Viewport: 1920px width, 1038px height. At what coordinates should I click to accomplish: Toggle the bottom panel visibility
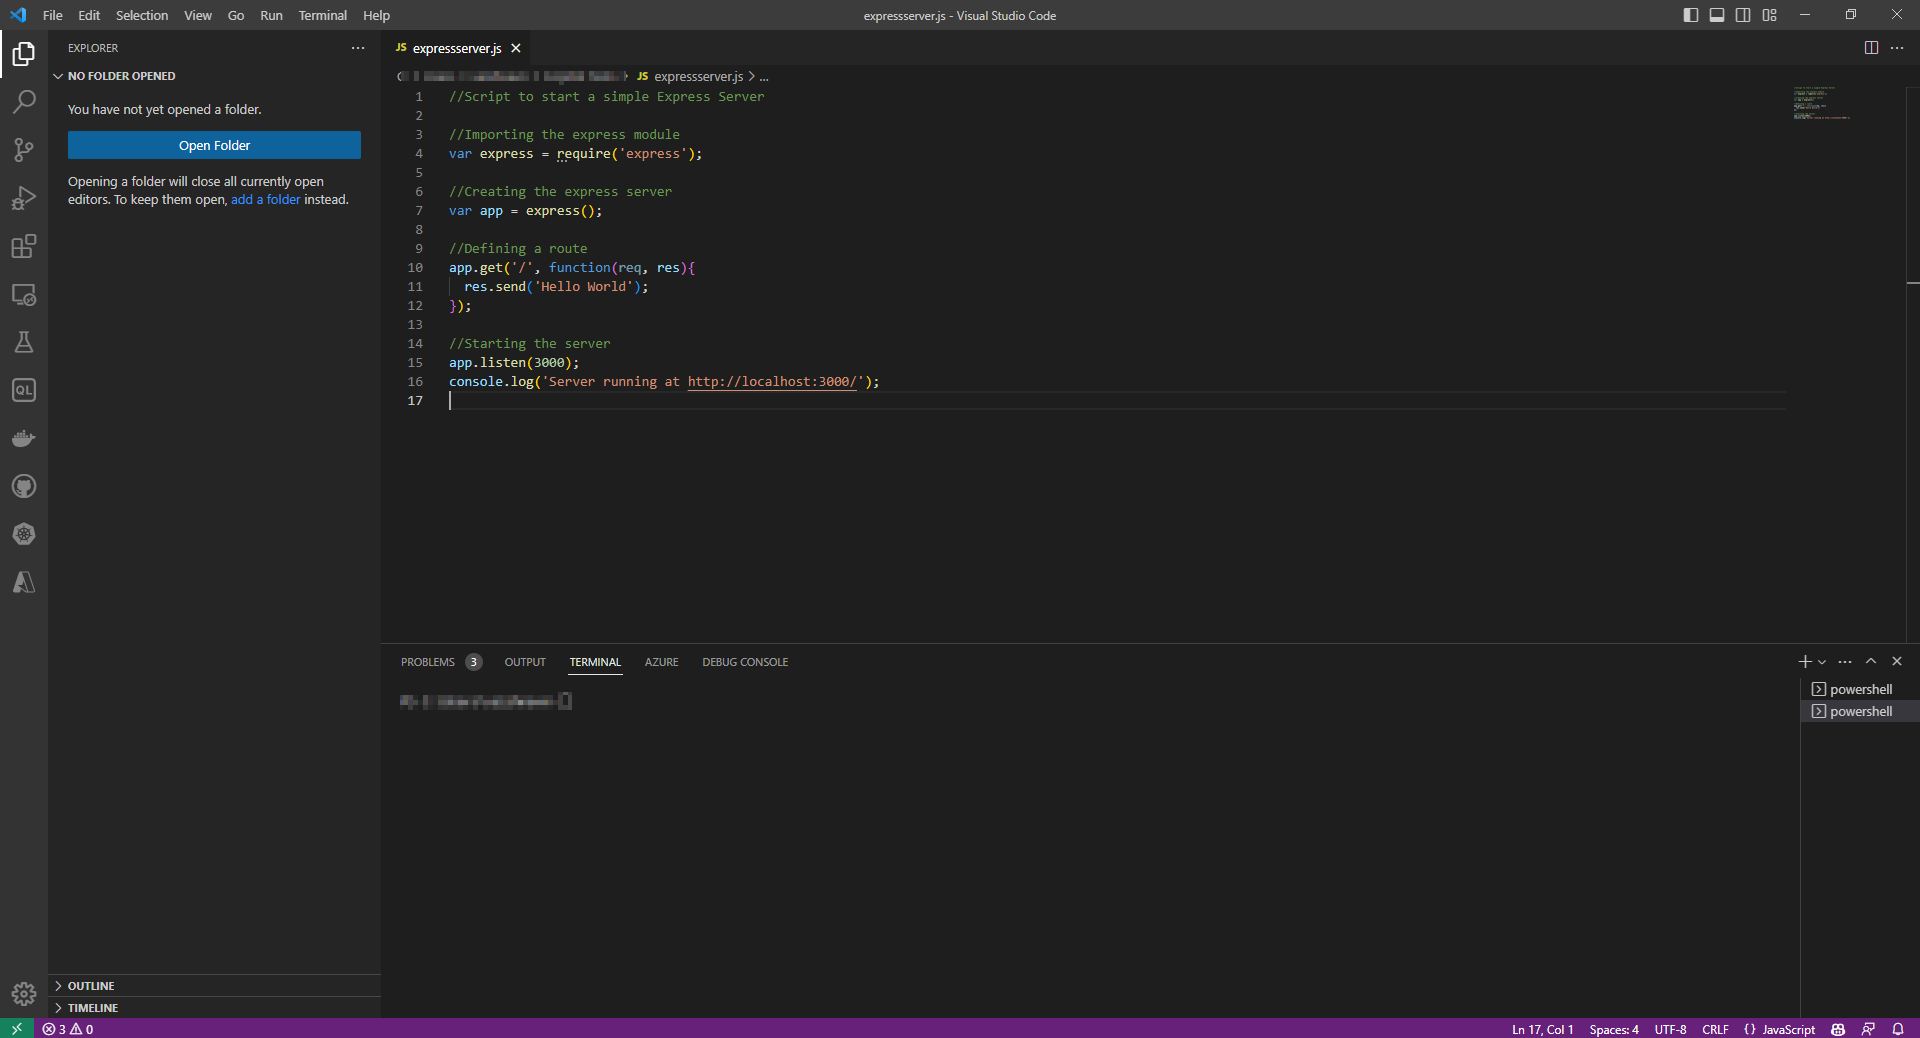pos(1716,15)
